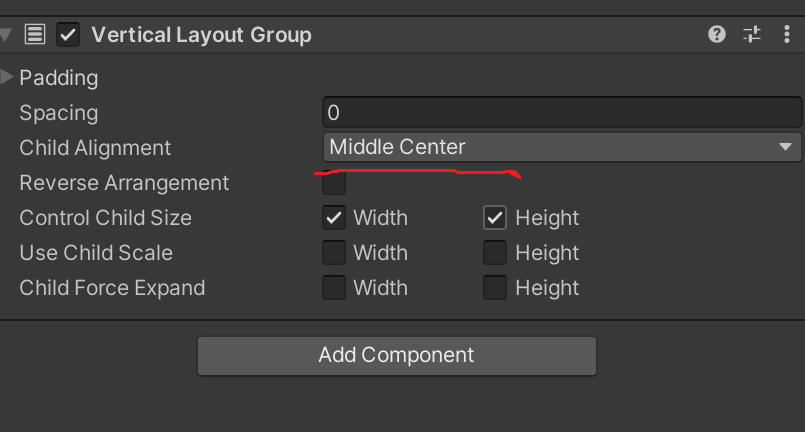The height and width of the screenshot is (432, 805).
Task: Uncheck Control Child Size Width
Action: click(334, 218)
